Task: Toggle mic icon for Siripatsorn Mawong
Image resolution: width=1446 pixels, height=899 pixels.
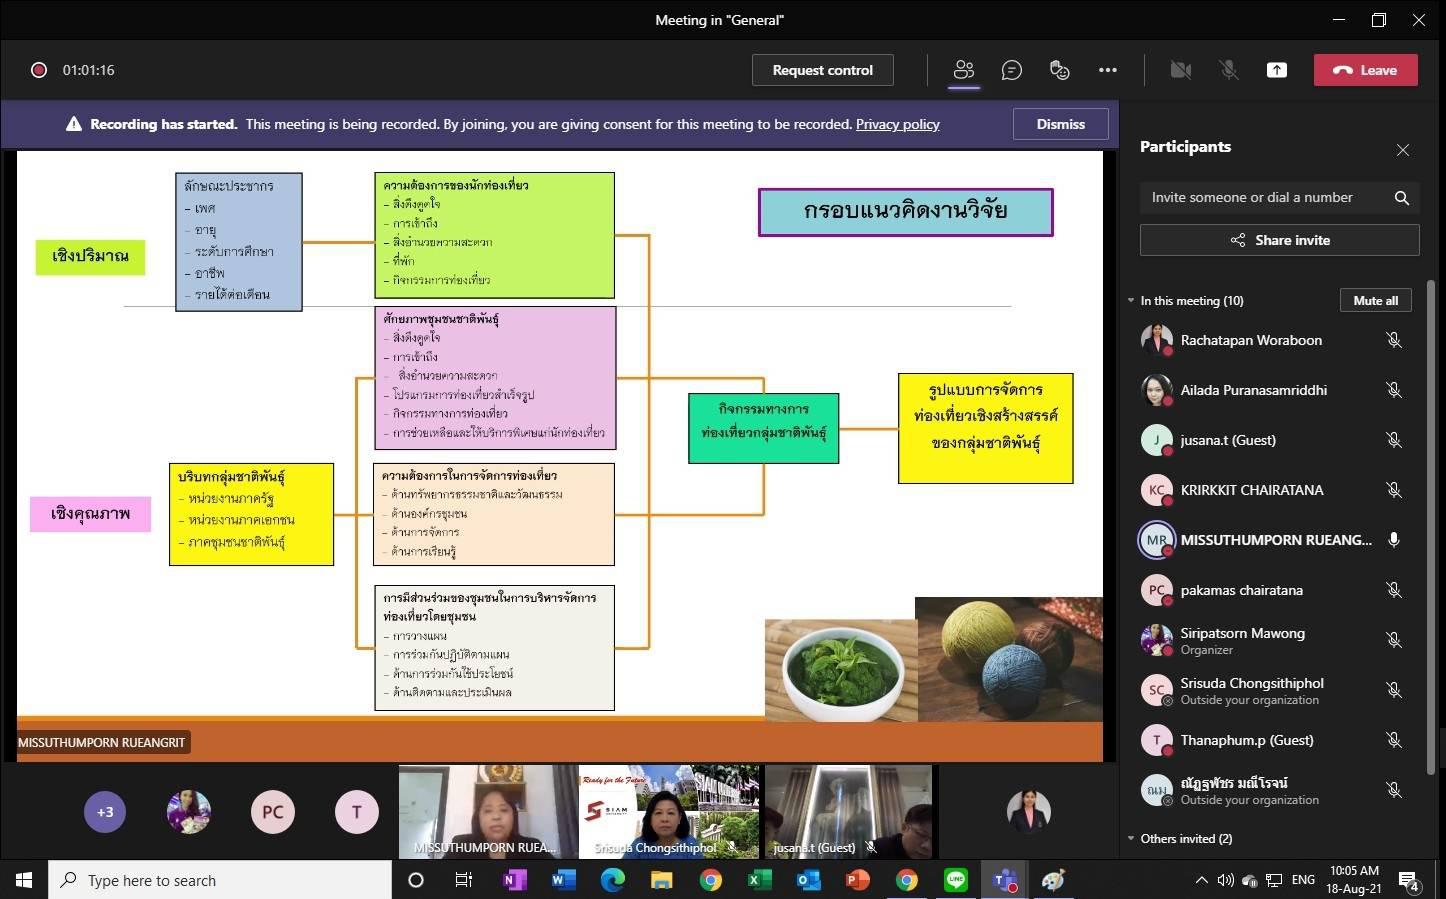Action: (x=1394, y=640)
